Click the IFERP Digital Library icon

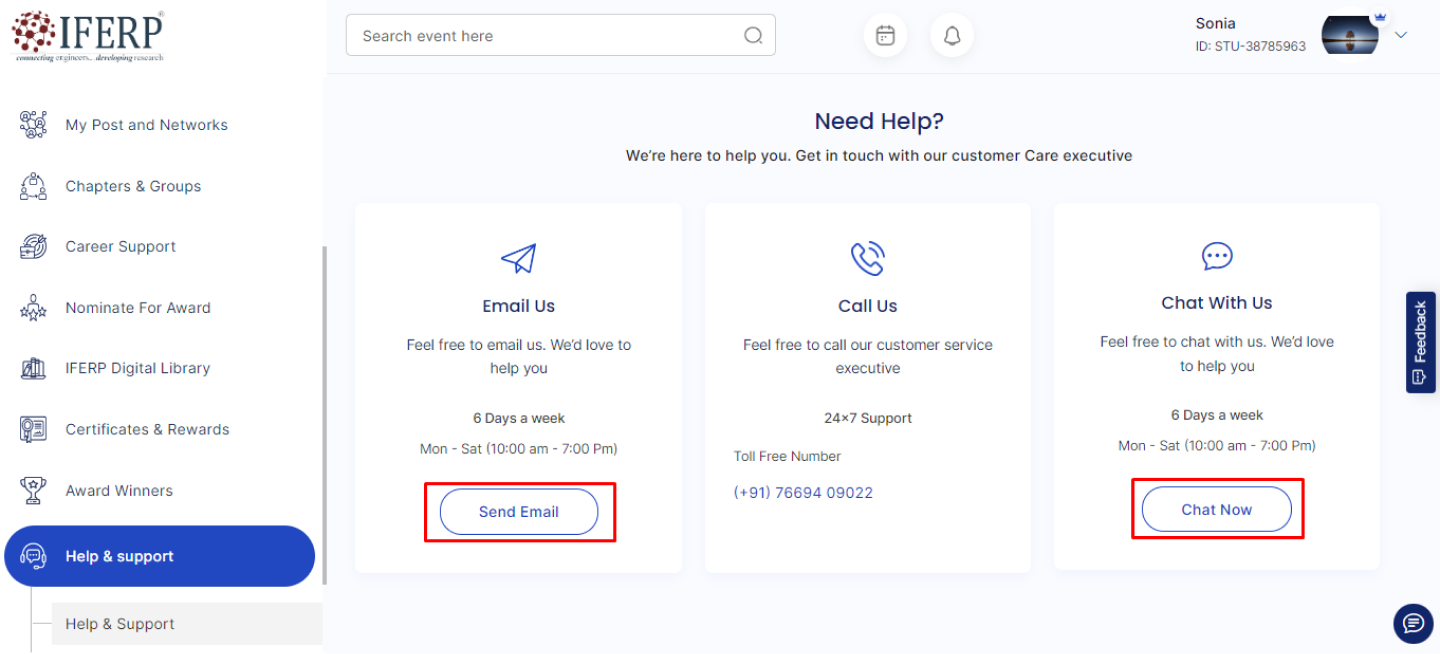33,368
